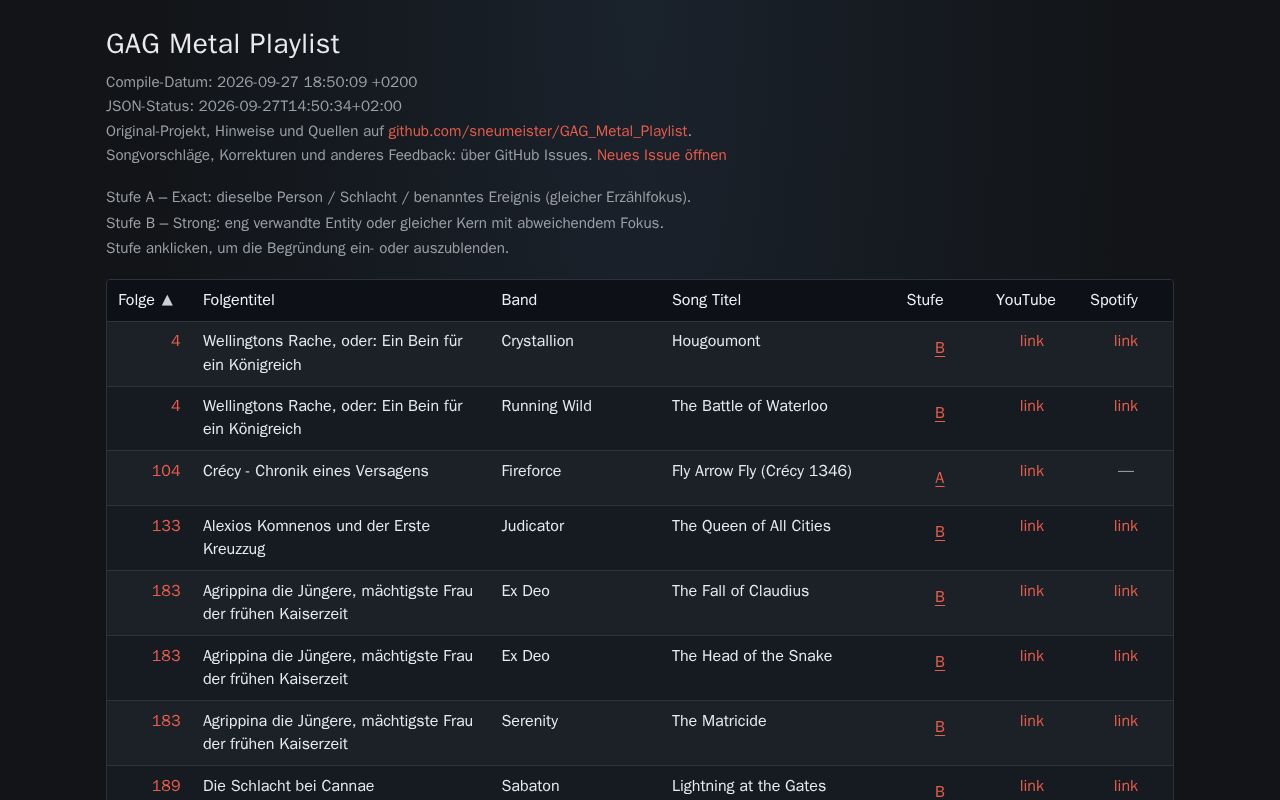1280x800 pixels.
Task: Sort by the Band column header
Action: tap(519, 300)
